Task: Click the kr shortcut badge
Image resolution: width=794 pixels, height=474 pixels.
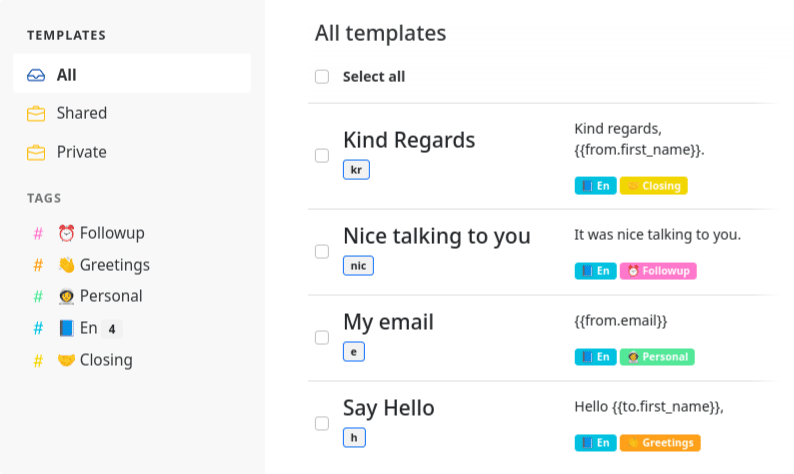Action: click(x=356, y=170)
